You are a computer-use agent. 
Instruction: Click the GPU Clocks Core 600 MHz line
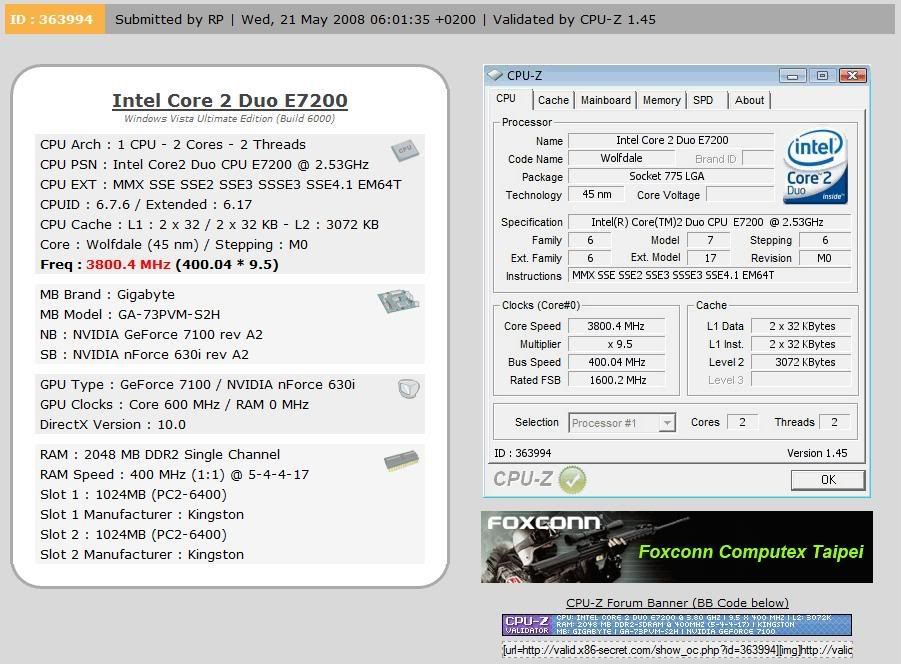click(174, 405)
